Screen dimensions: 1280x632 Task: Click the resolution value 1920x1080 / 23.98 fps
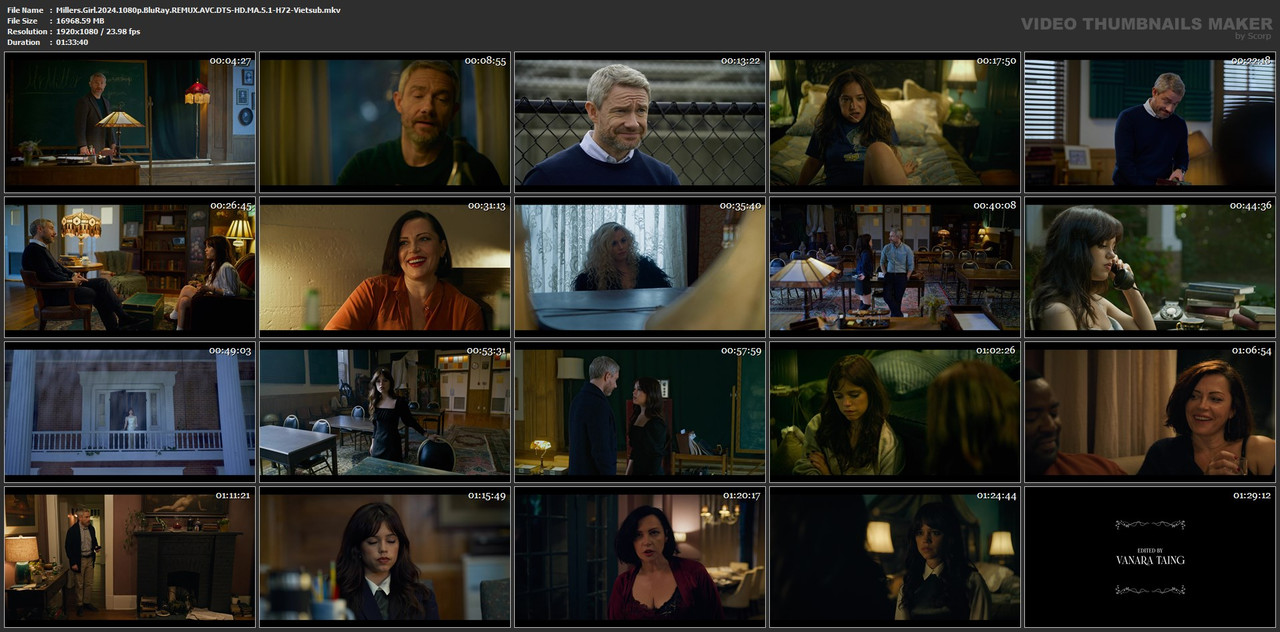pos(98,32)
